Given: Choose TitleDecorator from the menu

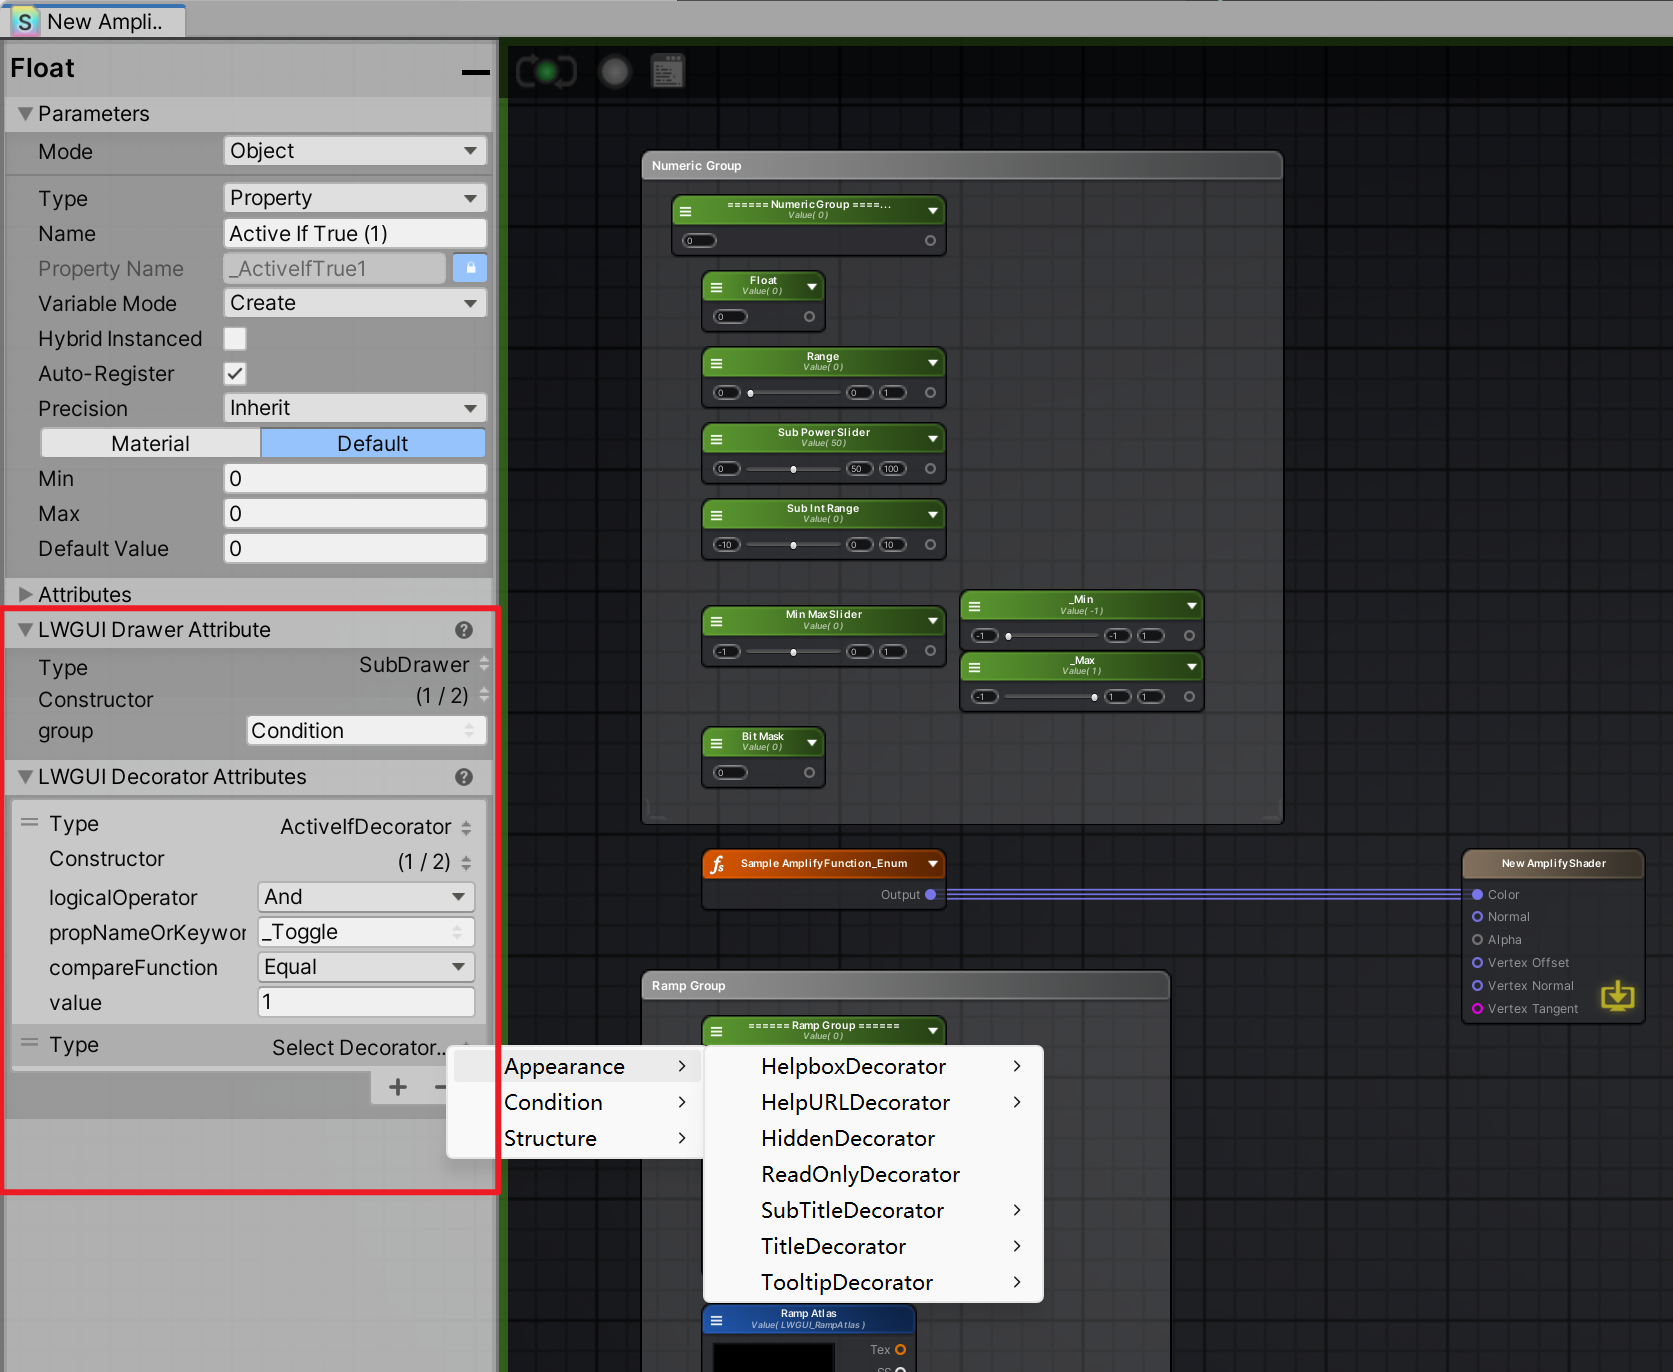Looking at the screenshot, I should pyautogui.click(x=873, y=1246).
